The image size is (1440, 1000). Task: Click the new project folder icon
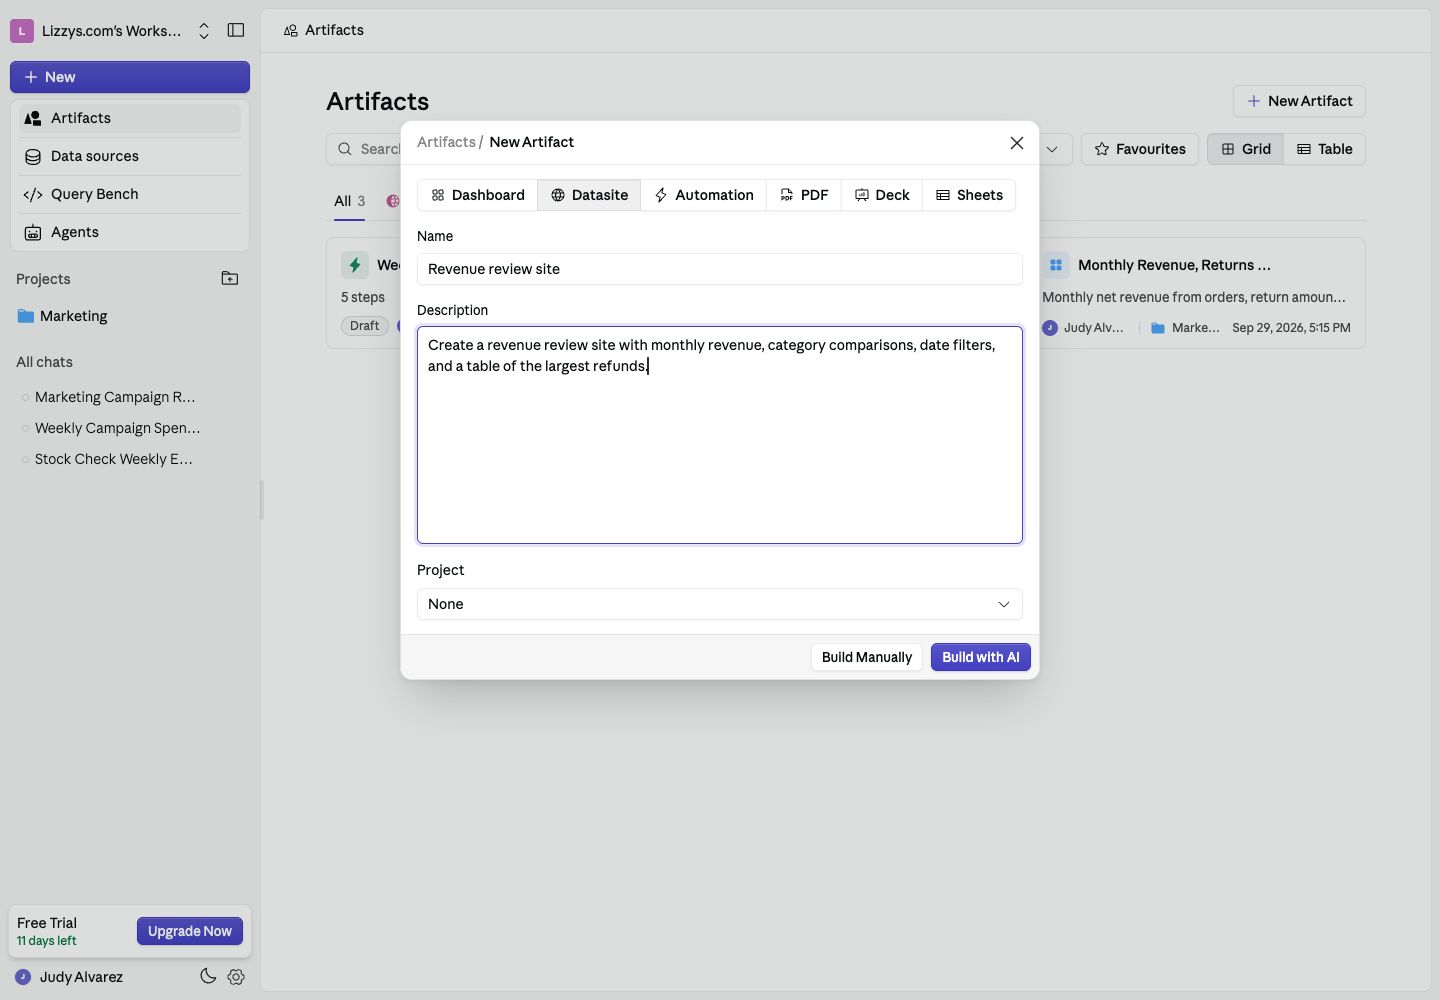click(230, 278)
